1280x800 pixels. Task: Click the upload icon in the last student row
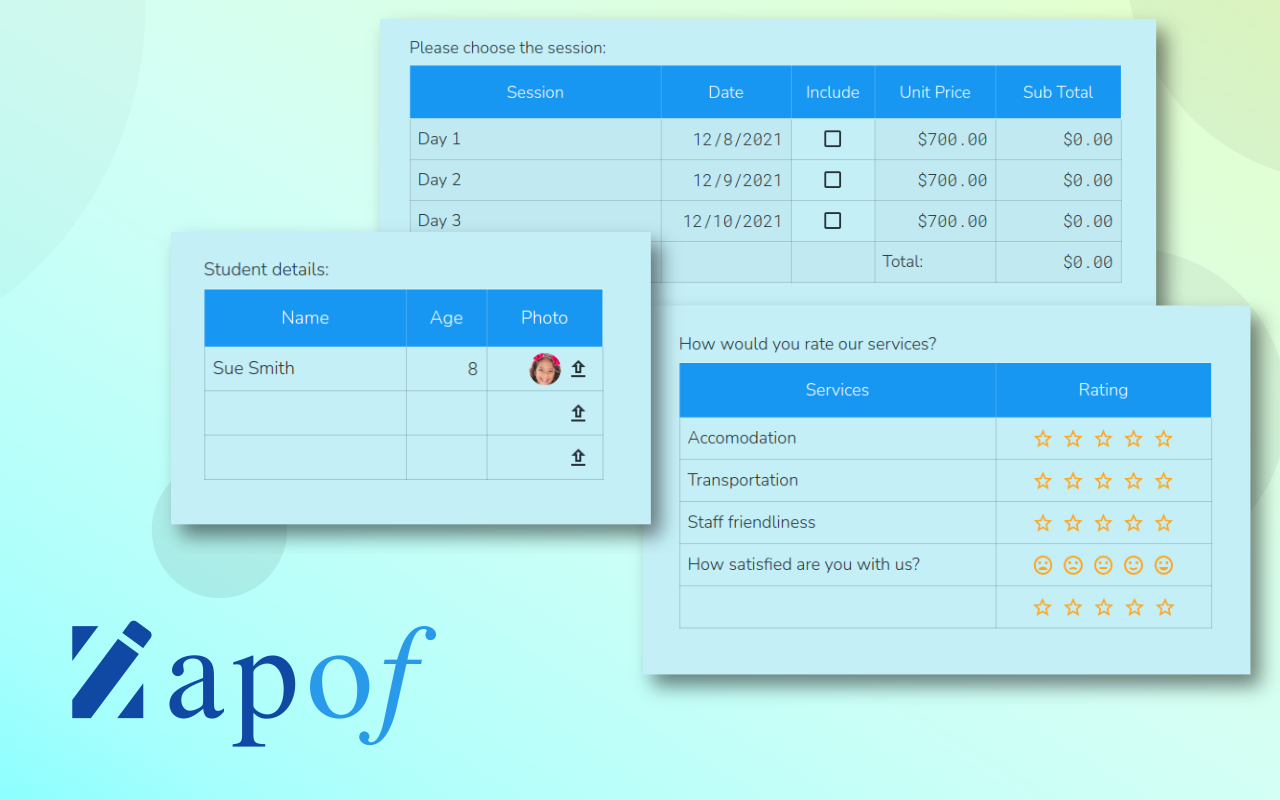[x=578, y=457]
